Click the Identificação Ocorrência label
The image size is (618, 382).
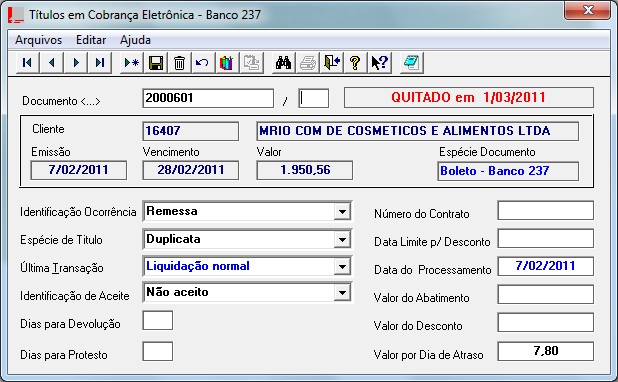coord(78,212)
